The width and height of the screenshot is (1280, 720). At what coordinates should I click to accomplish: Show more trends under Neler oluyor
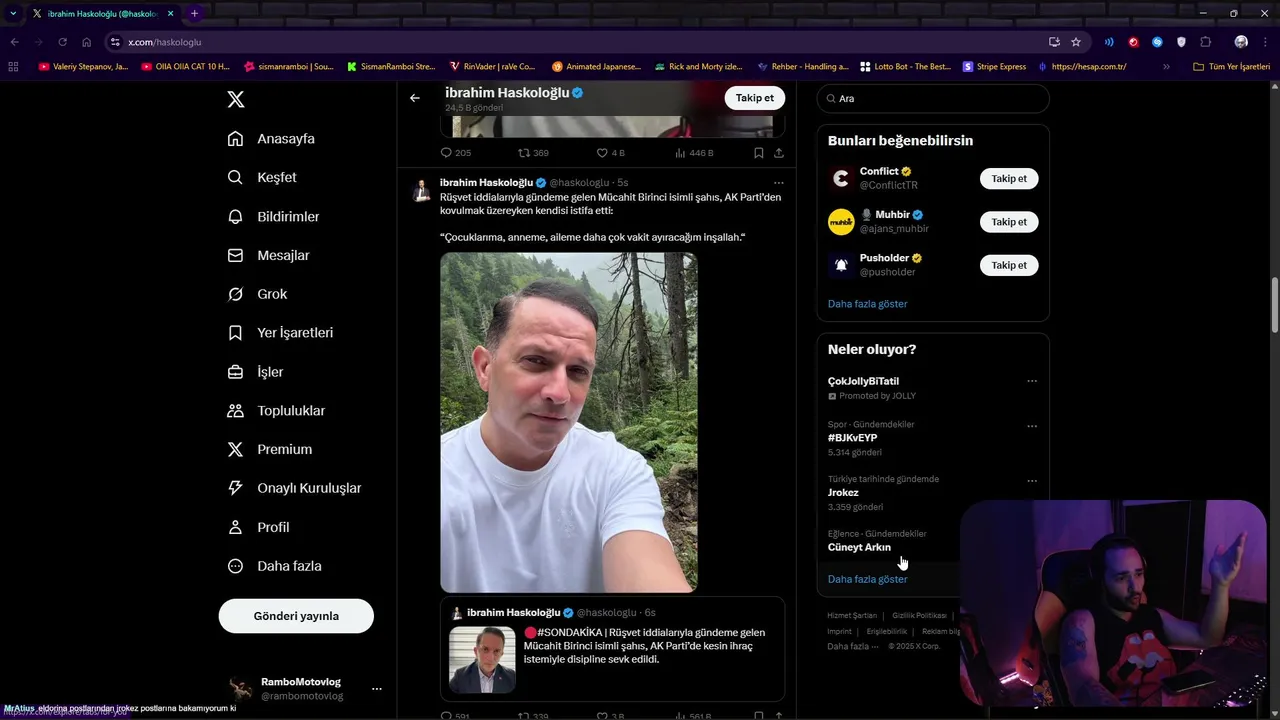point(867,579)
